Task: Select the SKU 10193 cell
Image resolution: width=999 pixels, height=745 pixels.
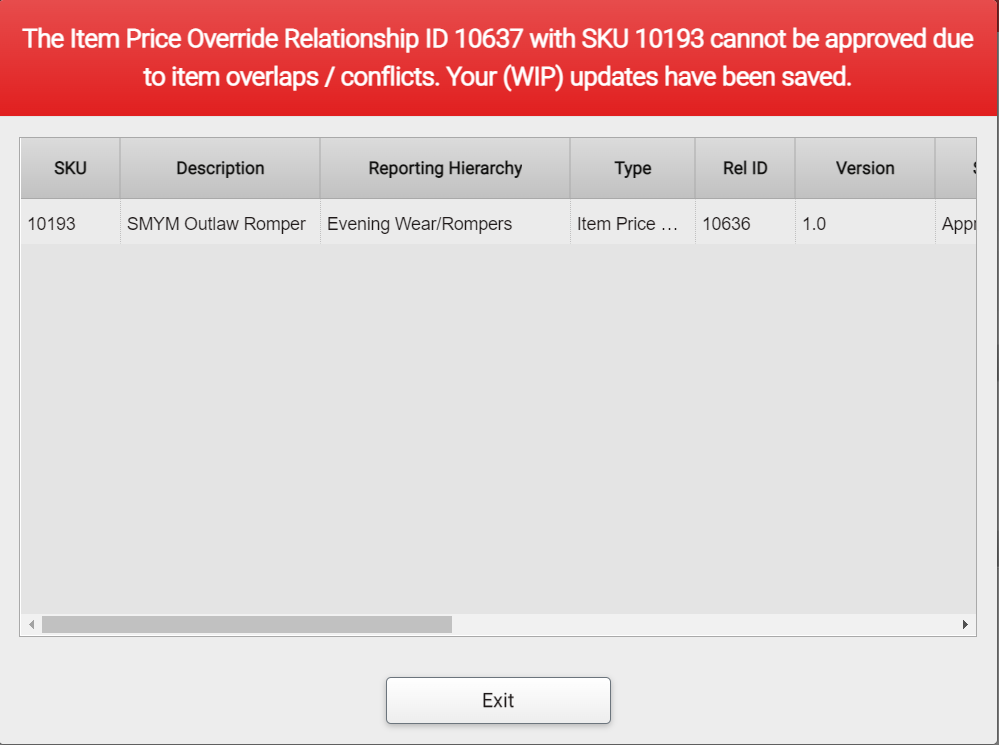Action: [x=70, y=224]
